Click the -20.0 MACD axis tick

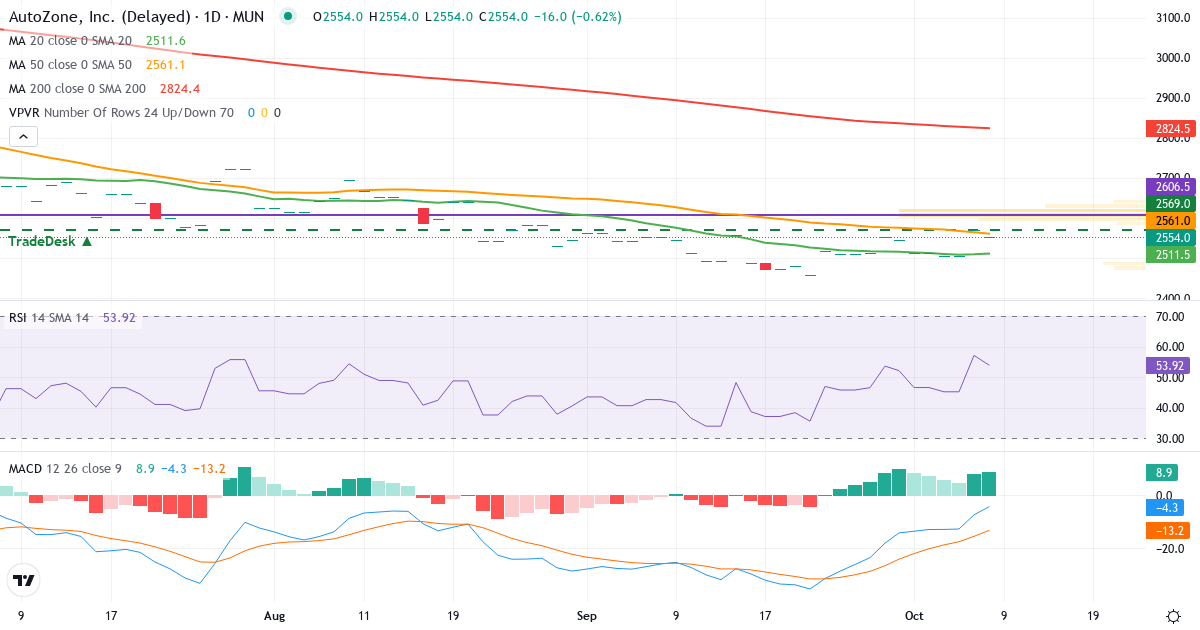[x=1171, y=548]
